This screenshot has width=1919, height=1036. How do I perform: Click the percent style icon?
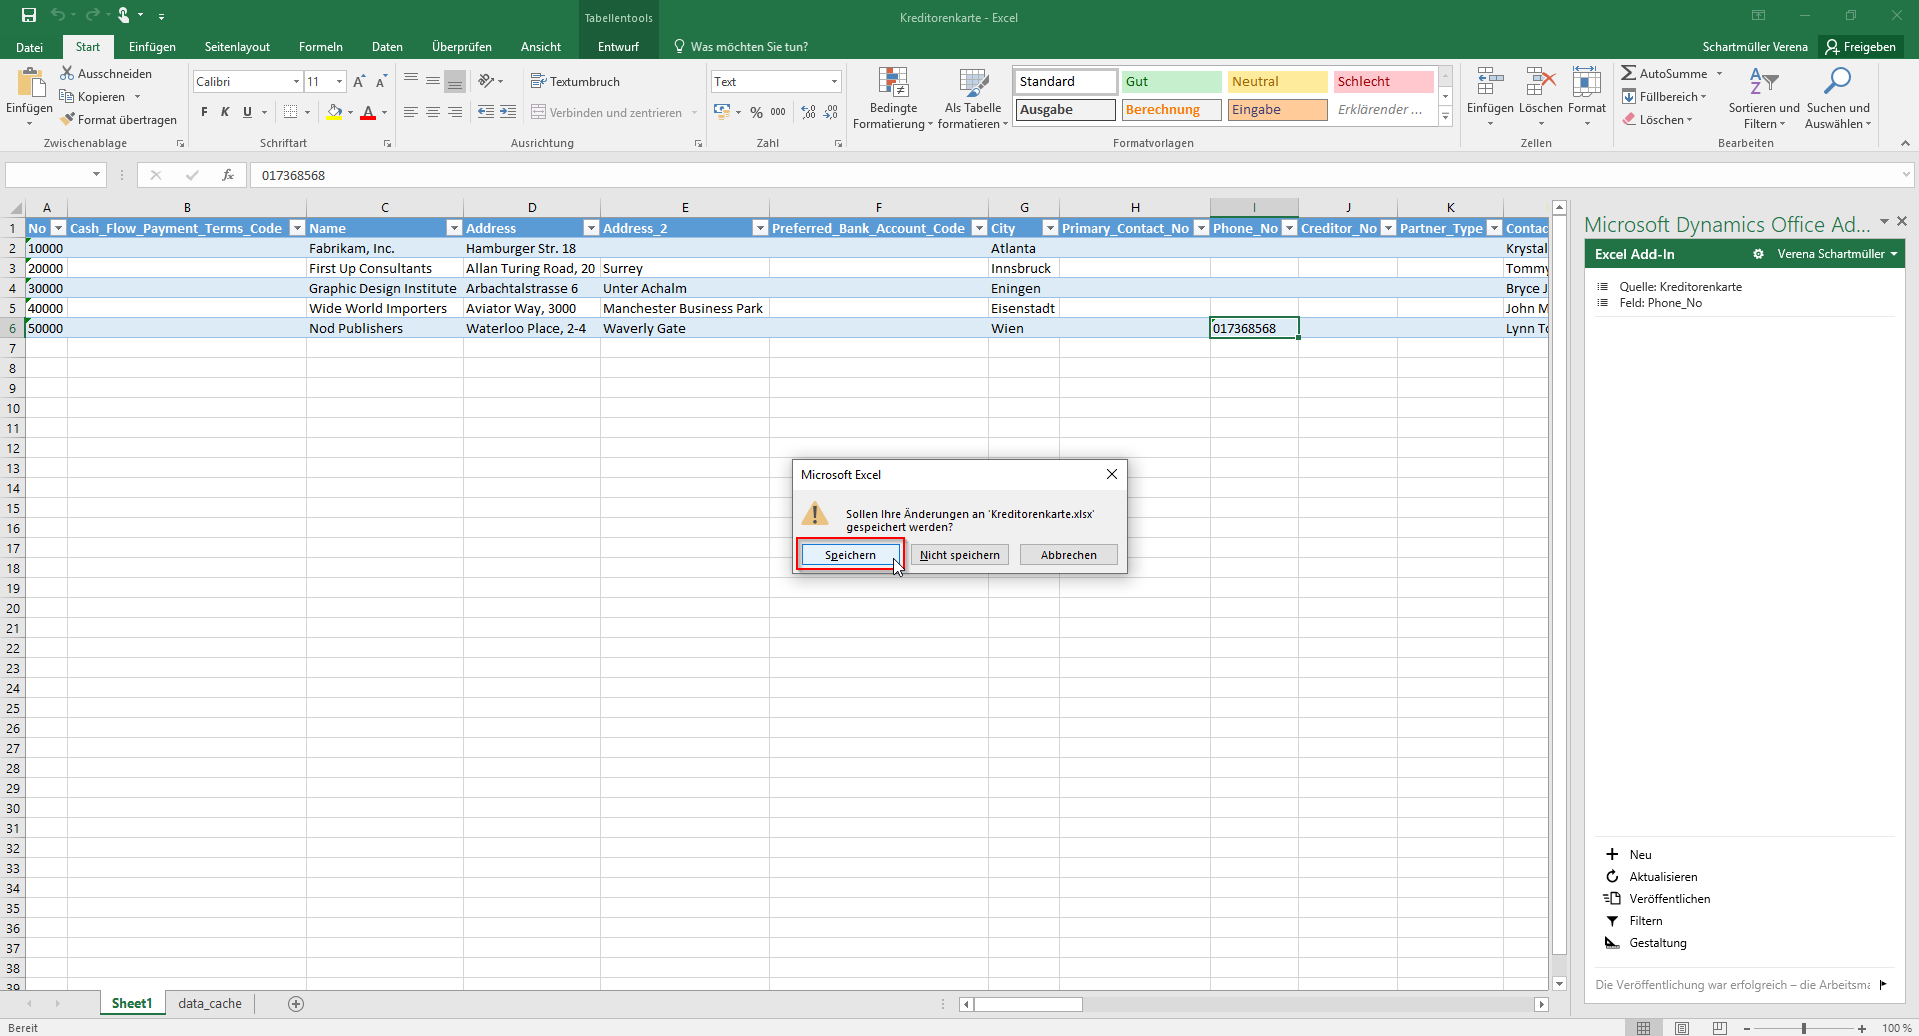pyautogui.click(x=756, y=112)
